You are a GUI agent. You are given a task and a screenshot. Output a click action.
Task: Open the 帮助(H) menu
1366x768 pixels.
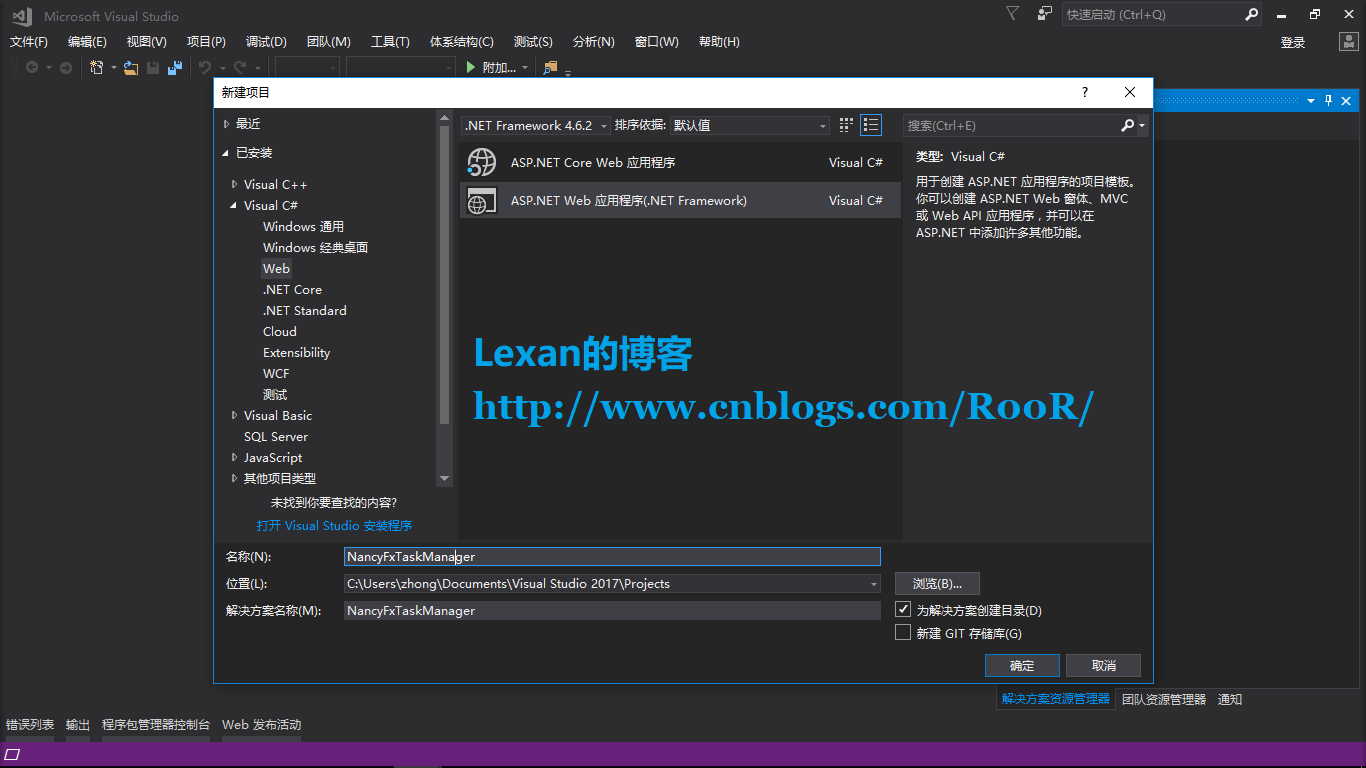[x=719, y=42]
